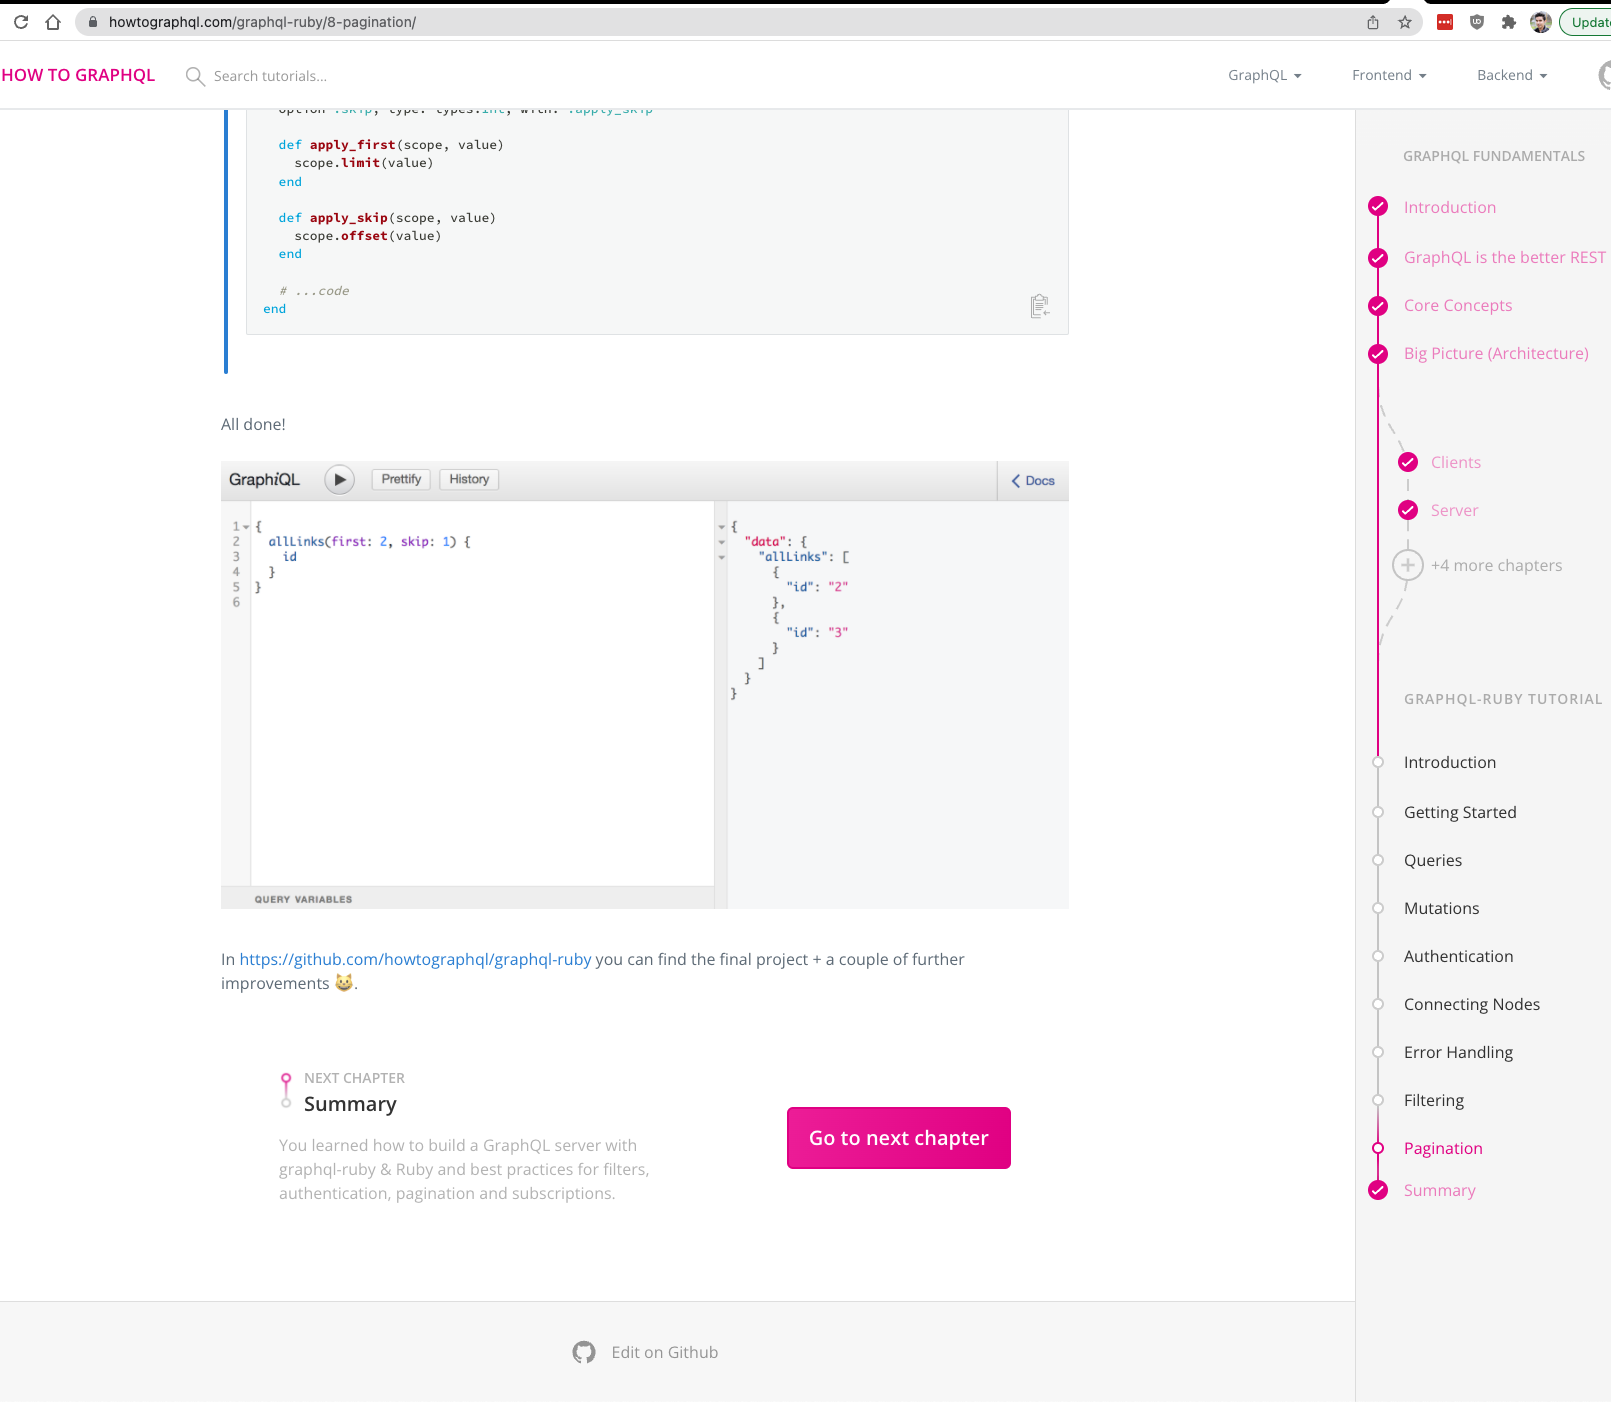Copy the code snippet with the clipboard icon
Image resolution: width=1611 pixels, height=1402 pixels.
pos(1039,306)
